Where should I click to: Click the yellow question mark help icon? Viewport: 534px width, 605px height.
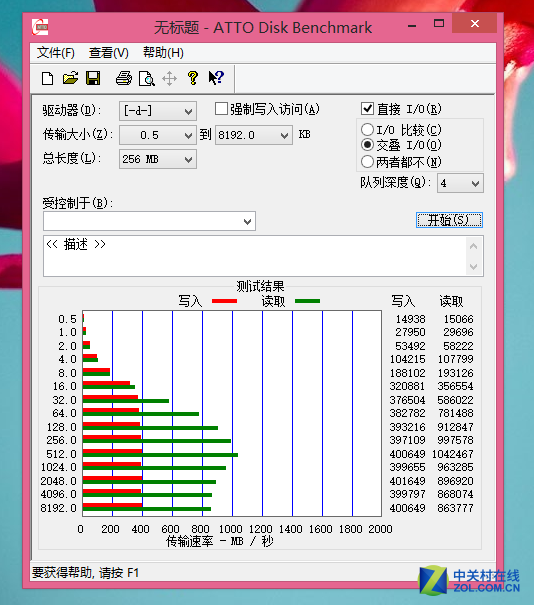click(193, 78)
